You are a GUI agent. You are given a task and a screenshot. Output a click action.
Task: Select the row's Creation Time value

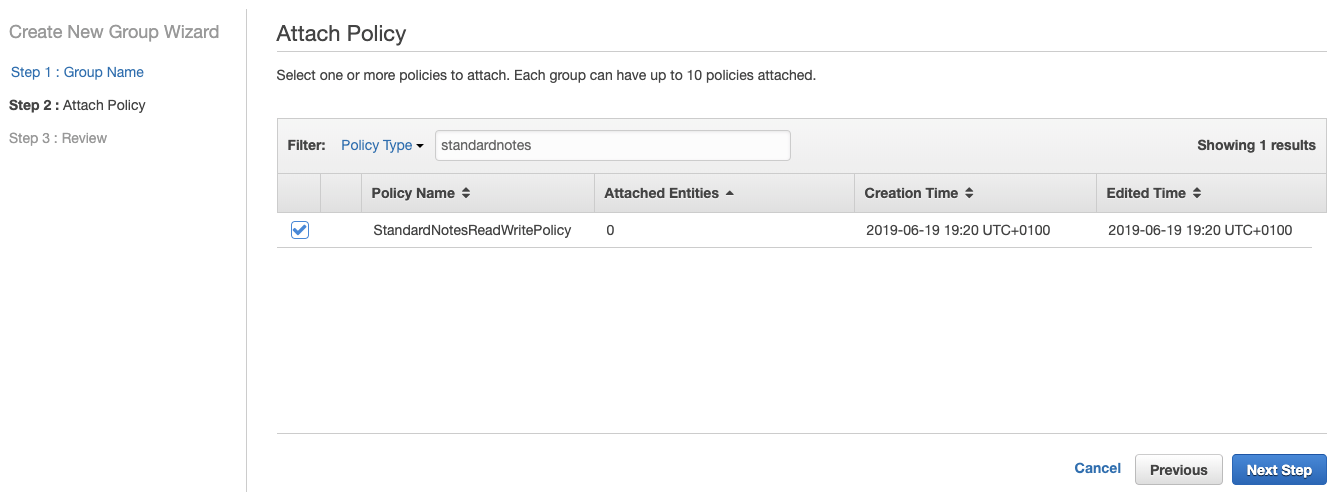coord(957,230)
